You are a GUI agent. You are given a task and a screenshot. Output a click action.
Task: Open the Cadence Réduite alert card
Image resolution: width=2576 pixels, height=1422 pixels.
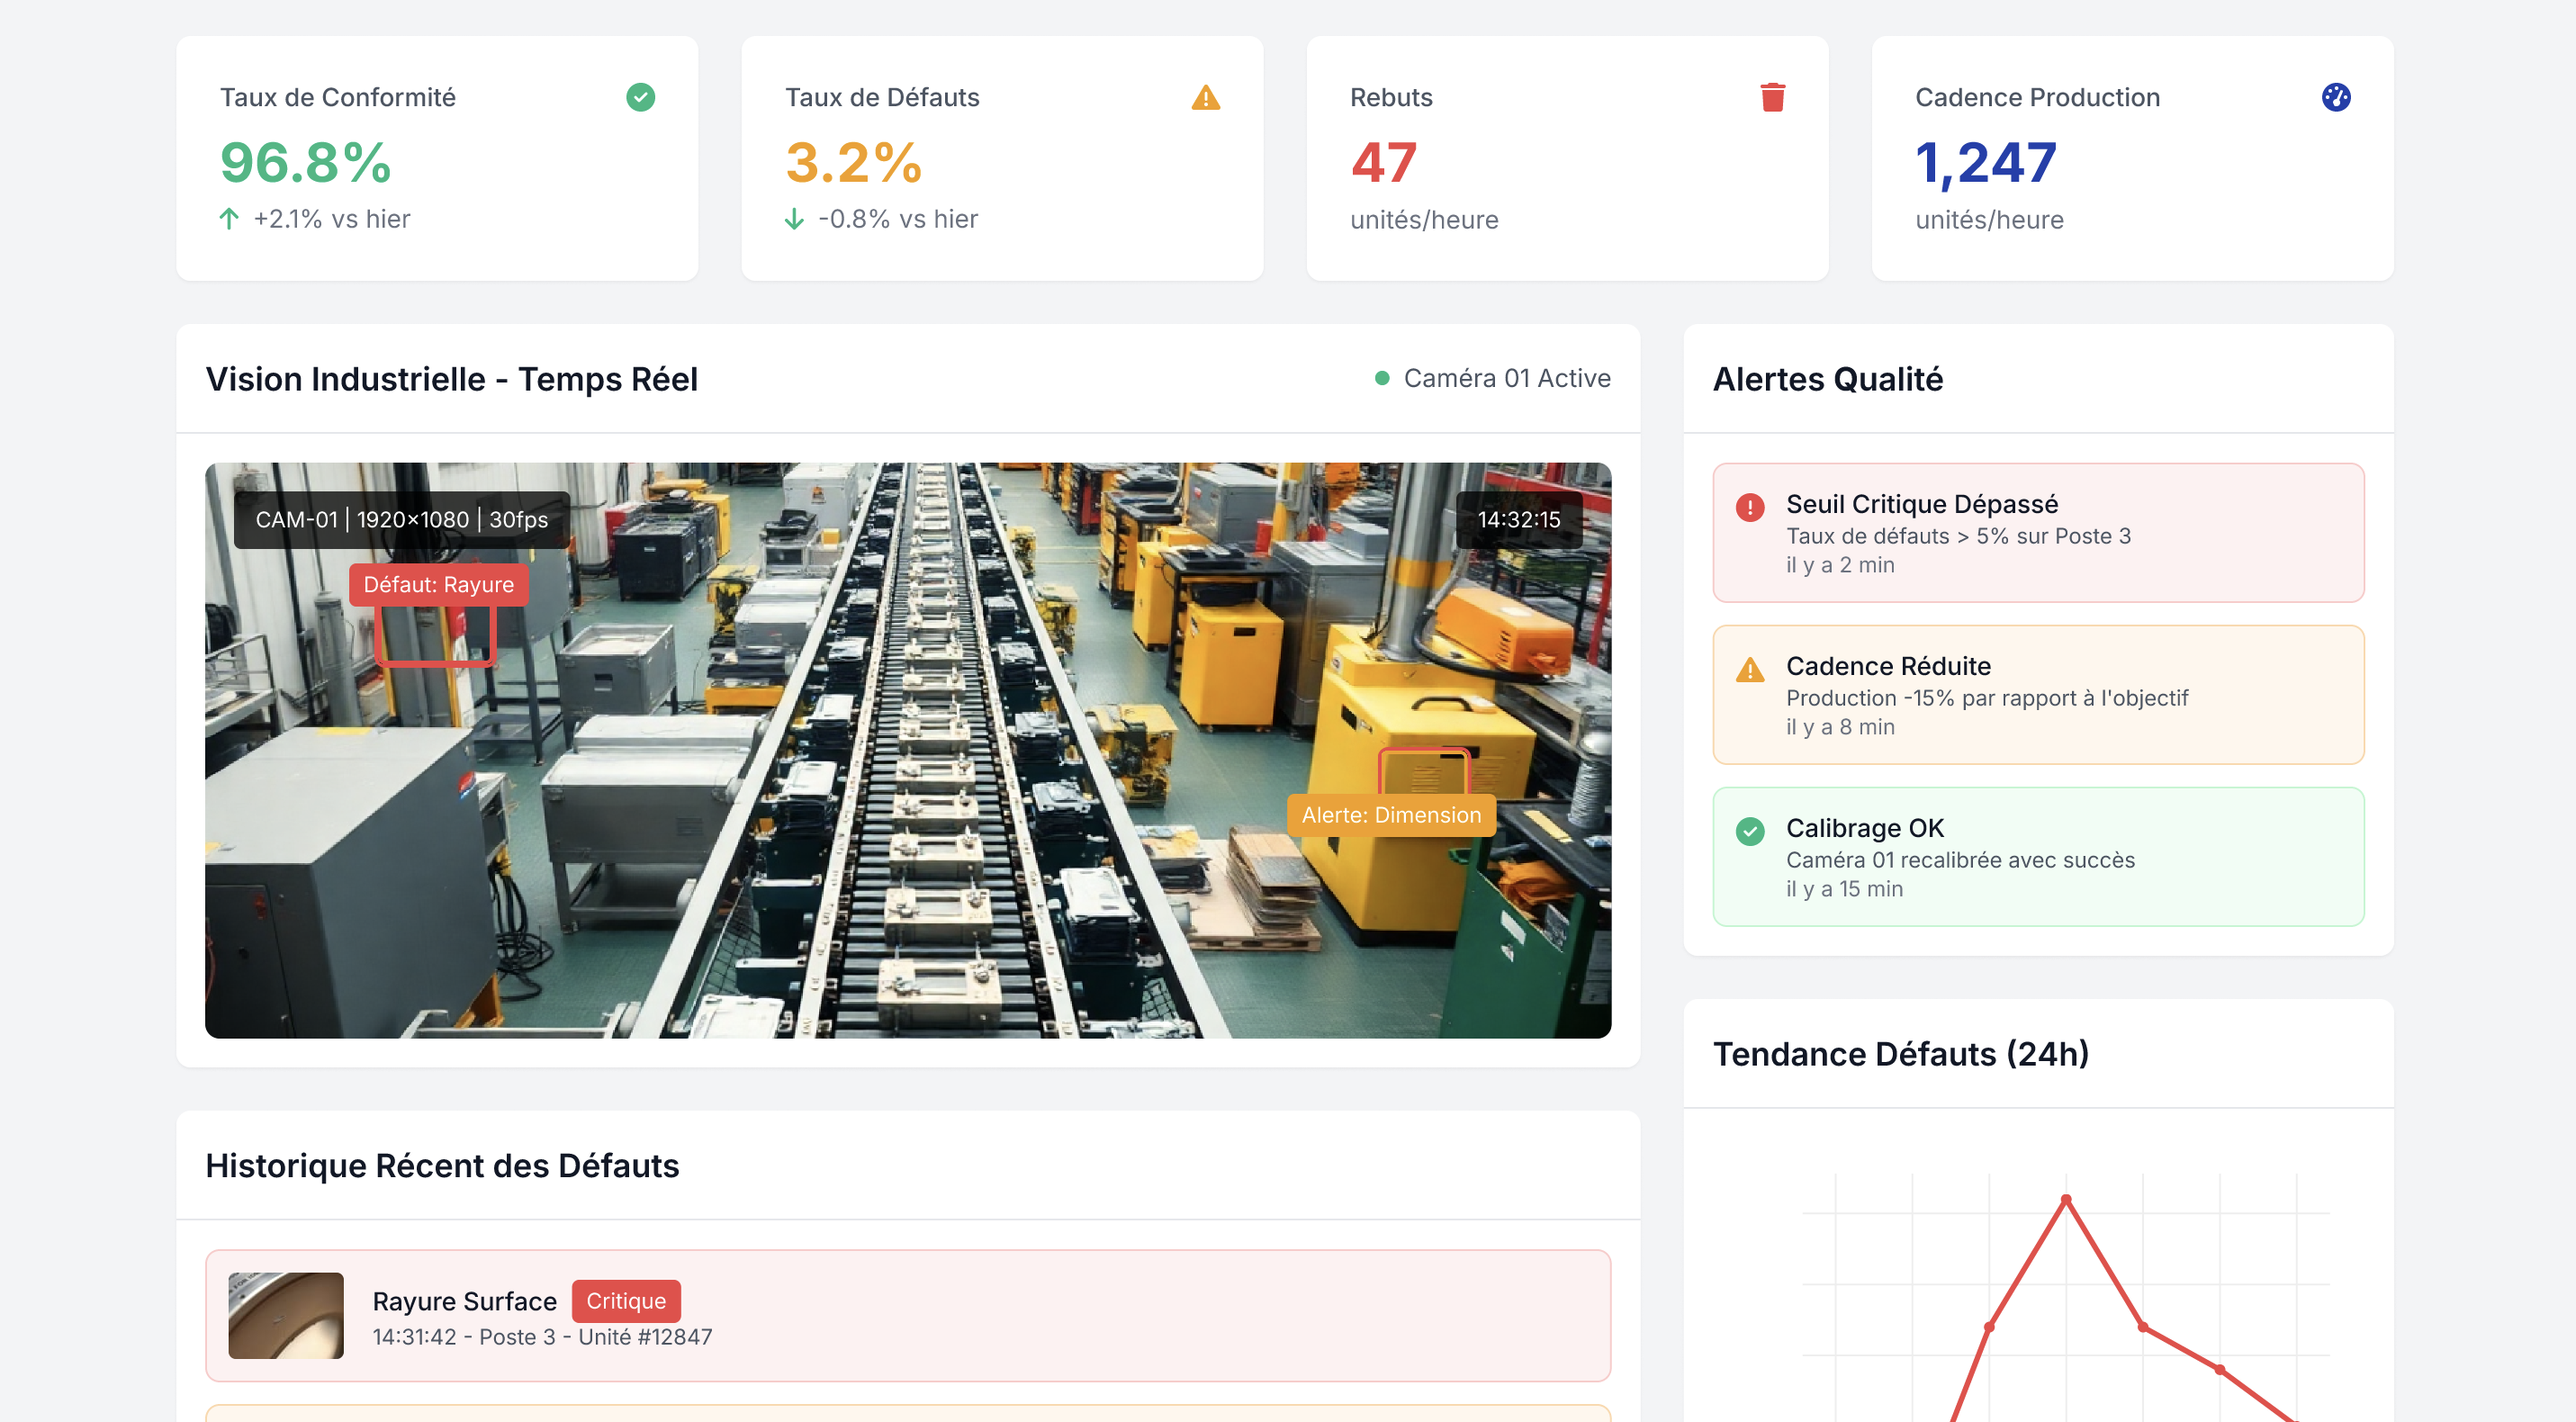[x=2037, y=694]
